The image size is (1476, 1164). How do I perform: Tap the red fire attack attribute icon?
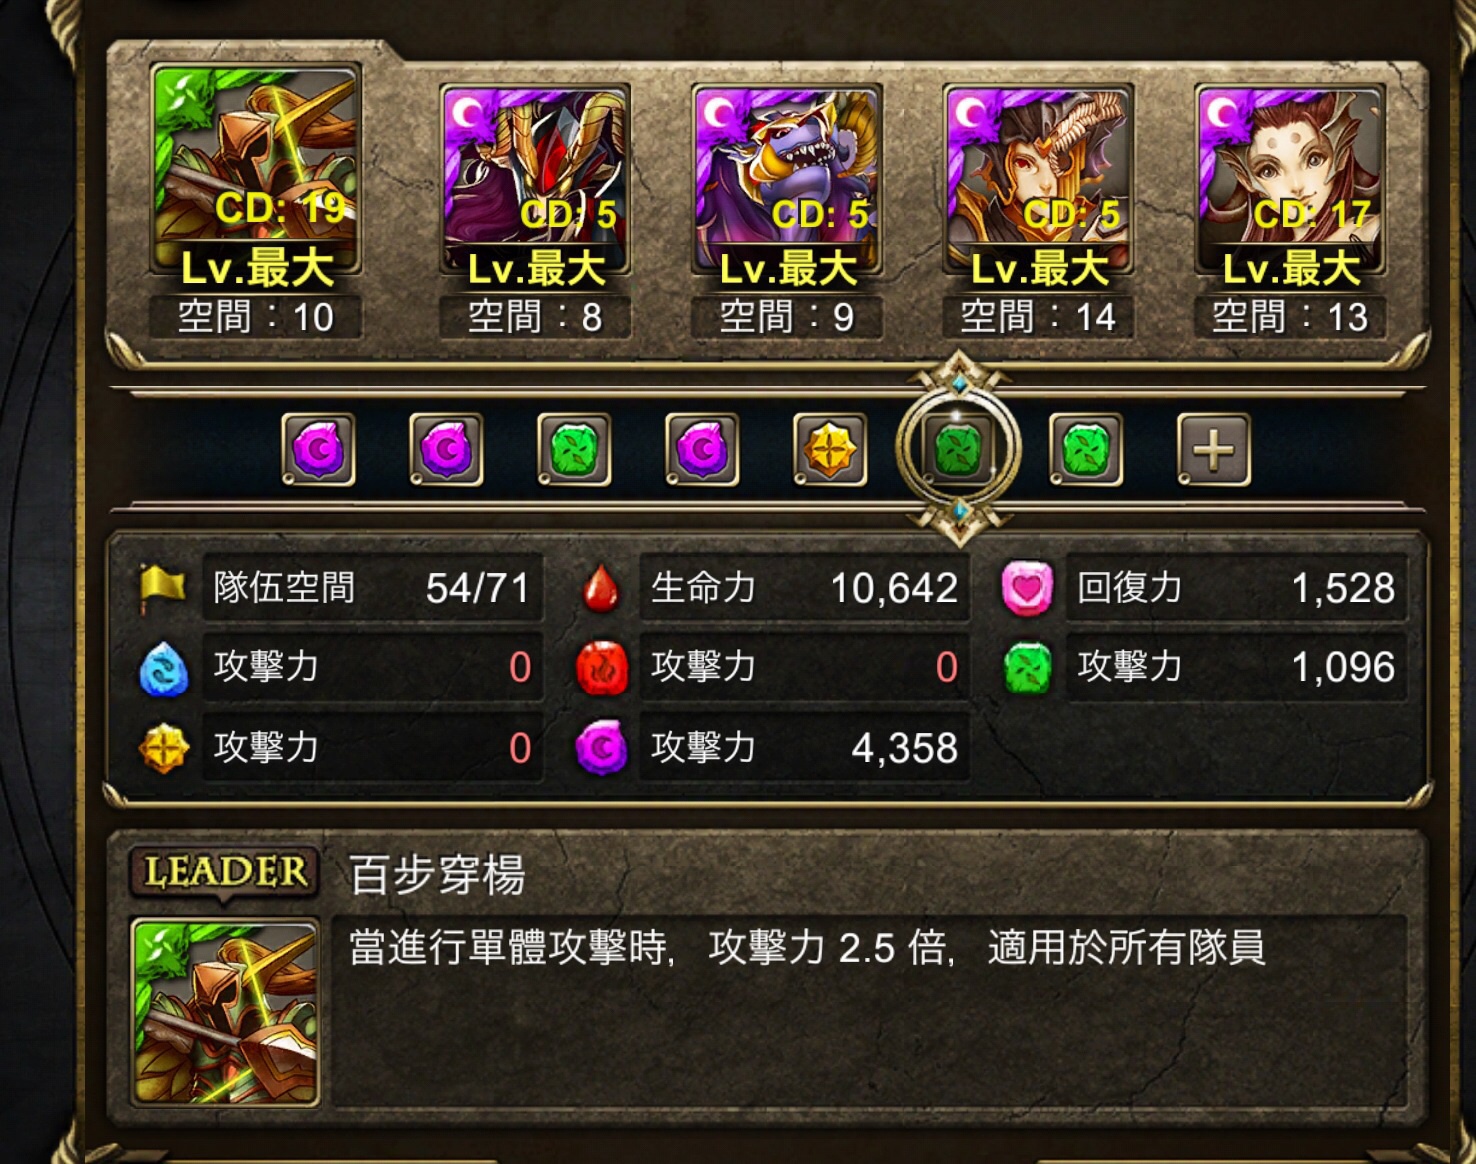602,667
